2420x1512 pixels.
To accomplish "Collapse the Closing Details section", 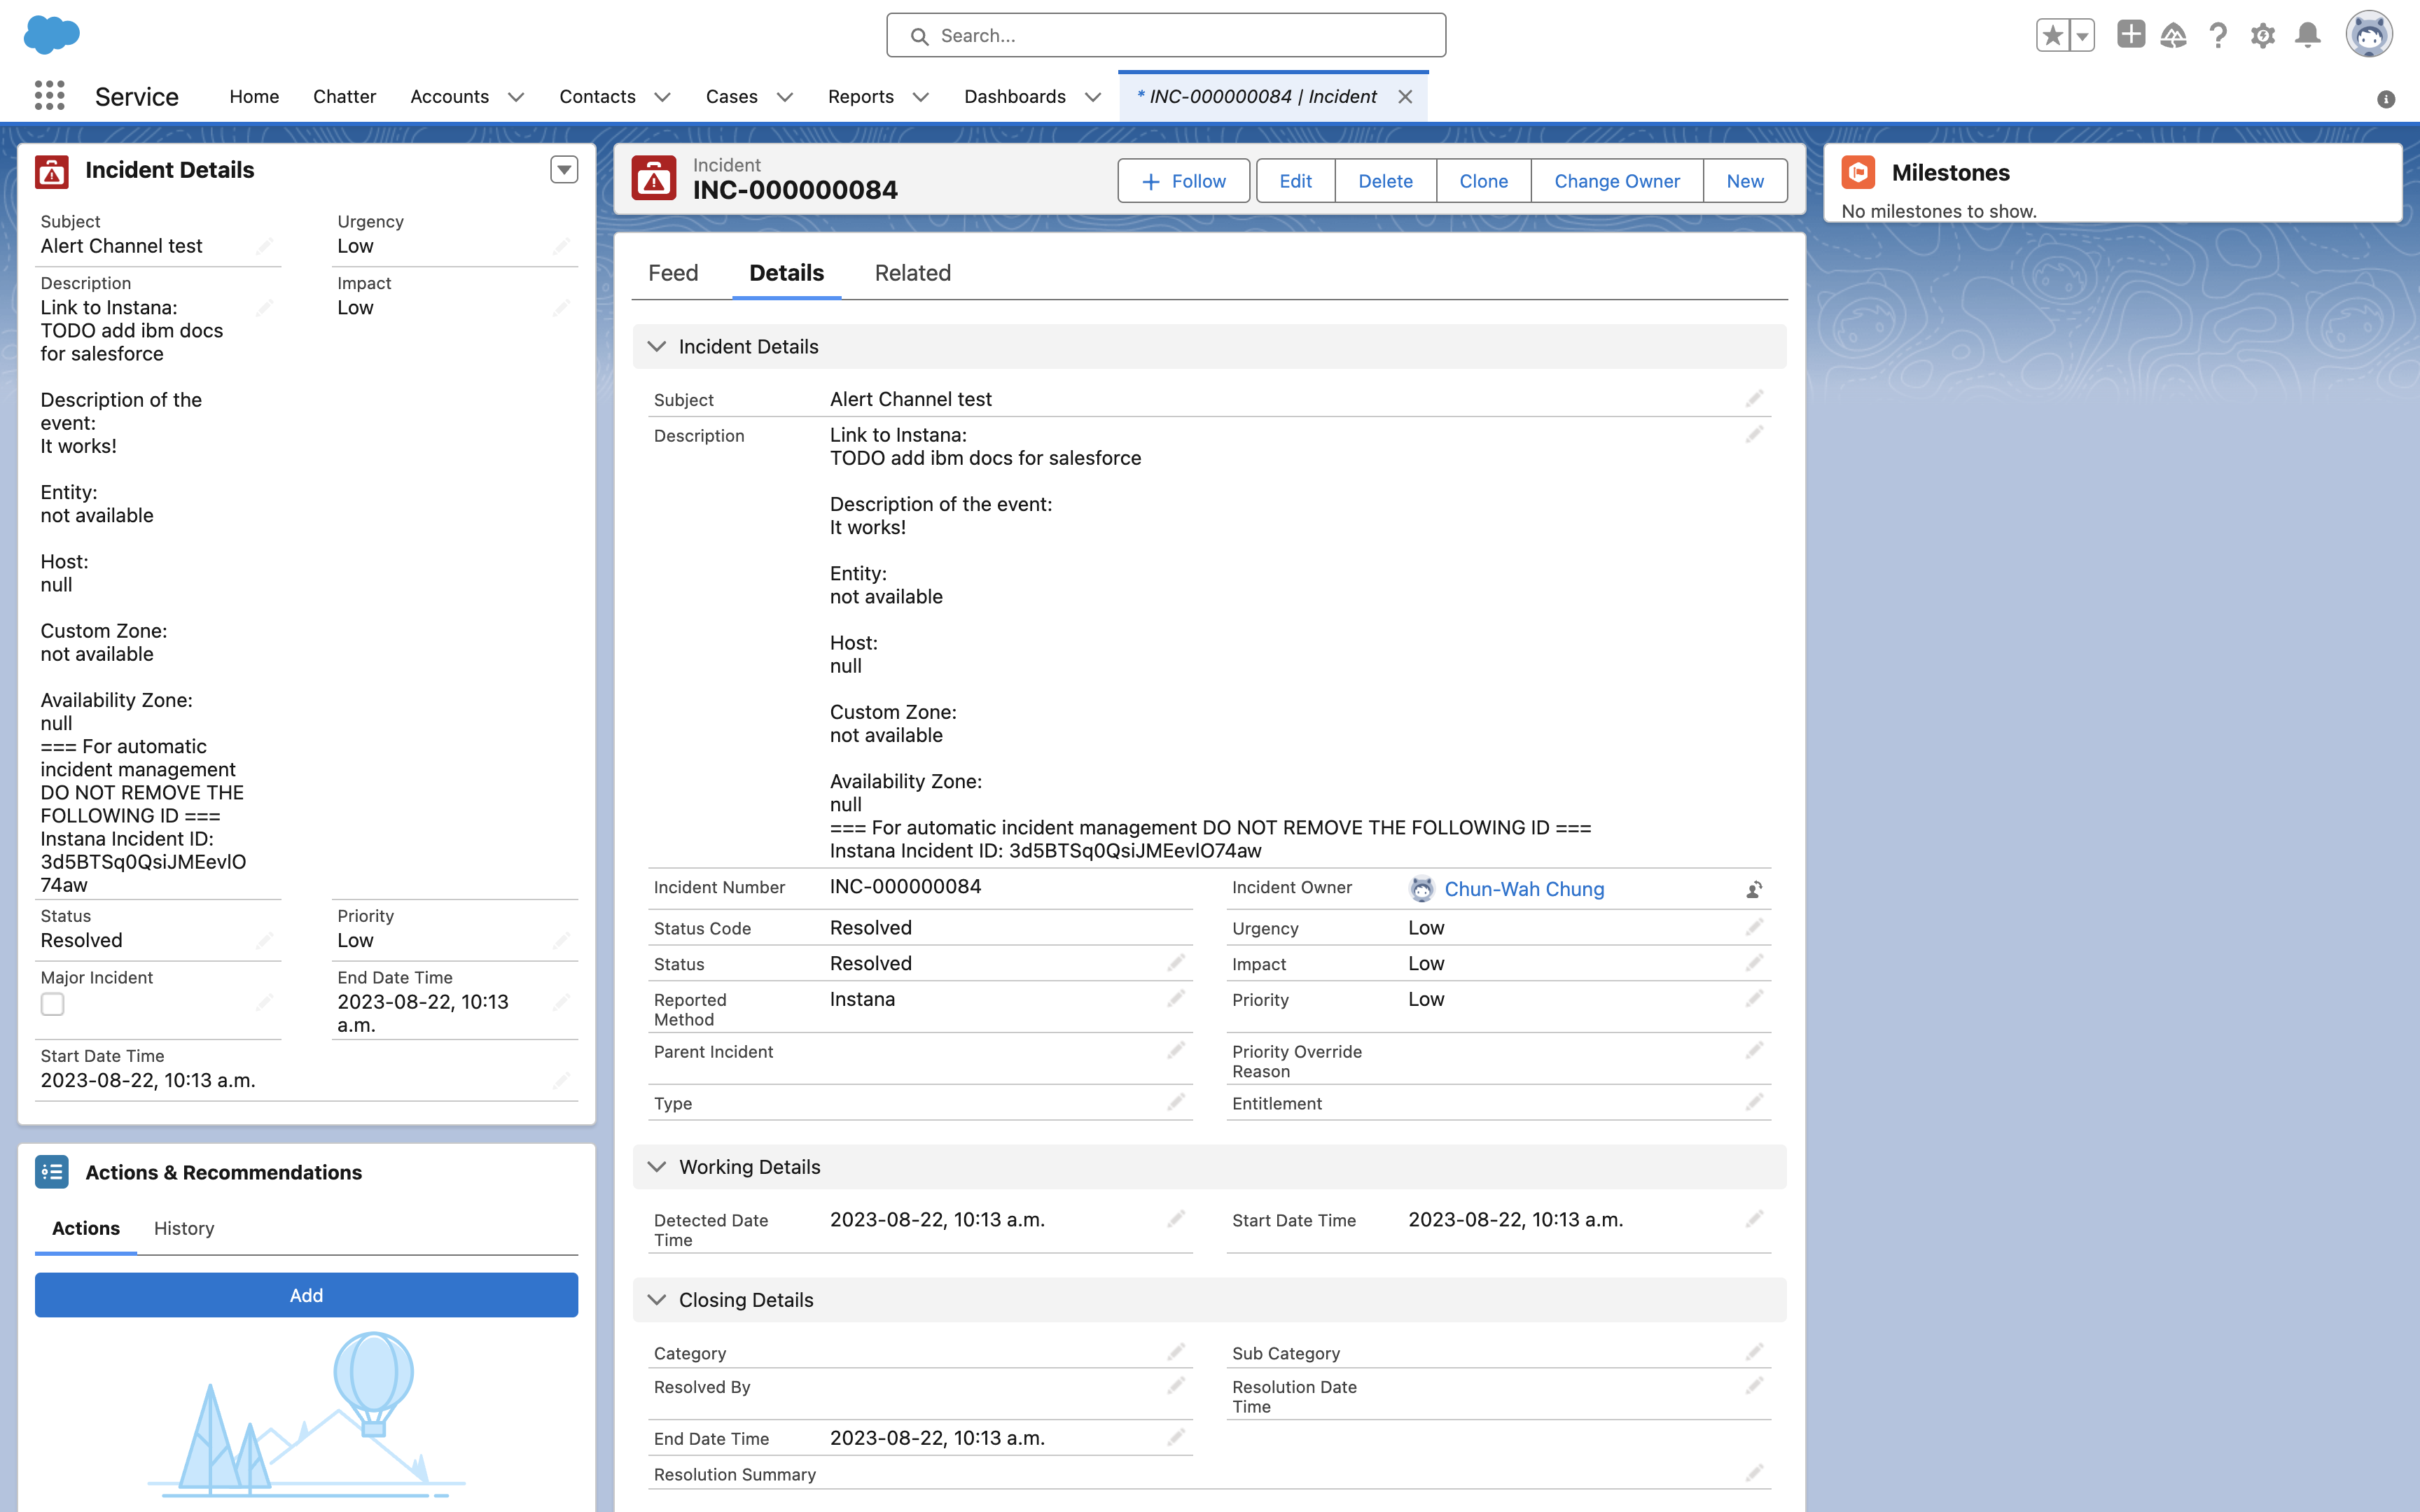I will point(656,1300).
